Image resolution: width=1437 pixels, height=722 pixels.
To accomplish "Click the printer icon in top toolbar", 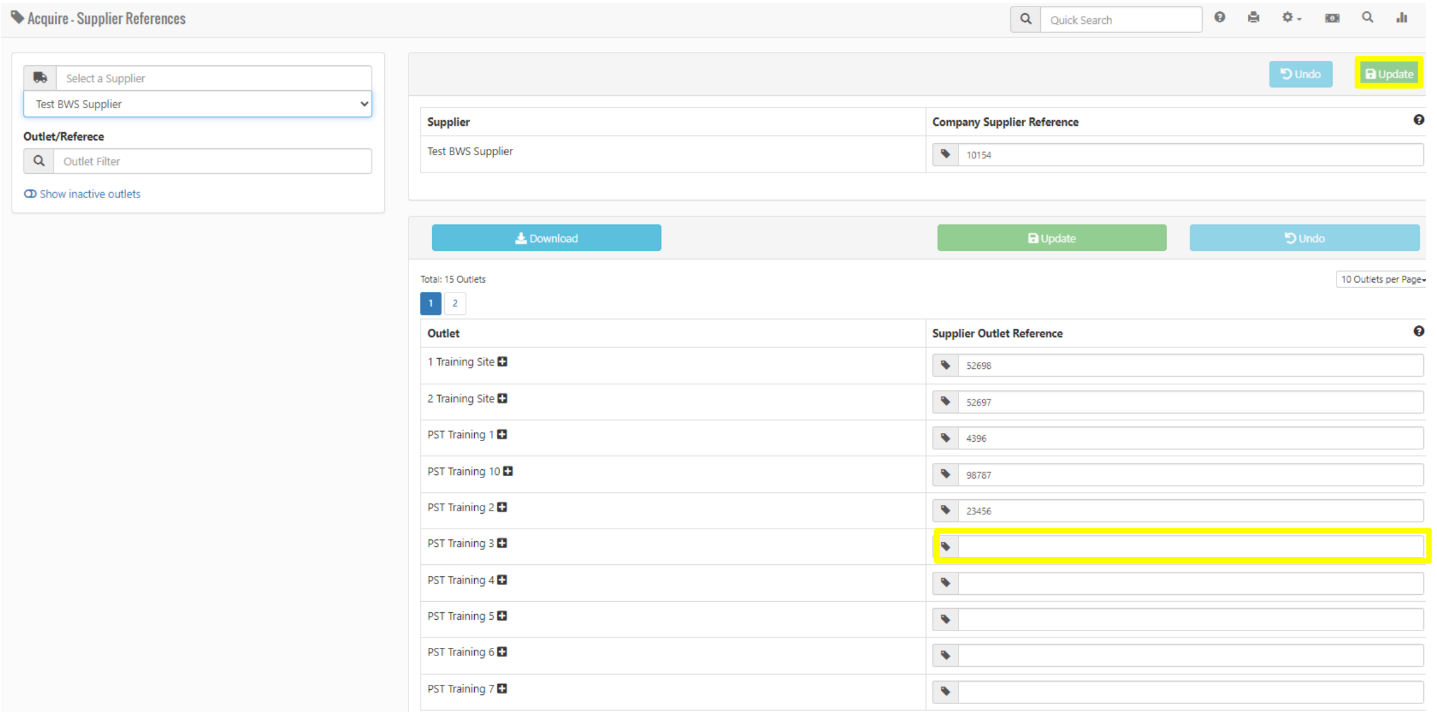I will click(1254, 18).
